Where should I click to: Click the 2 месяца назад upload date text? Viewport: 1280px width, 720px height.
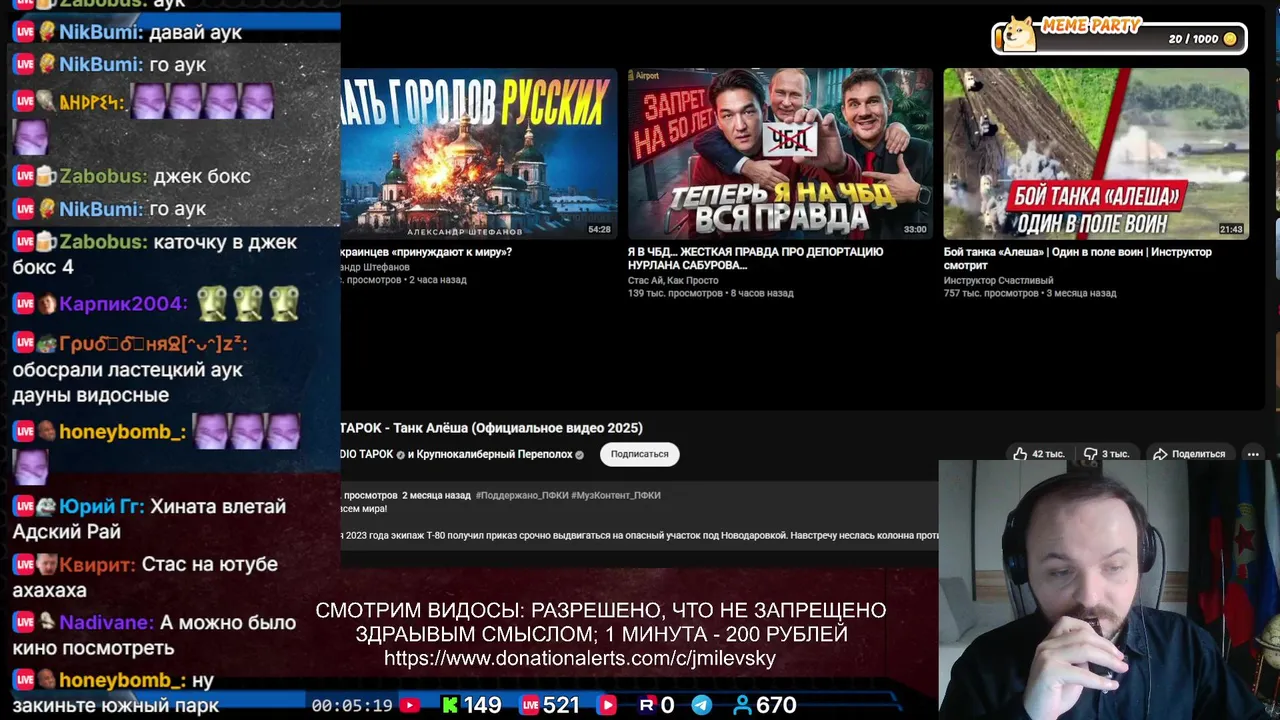[436, 495]
